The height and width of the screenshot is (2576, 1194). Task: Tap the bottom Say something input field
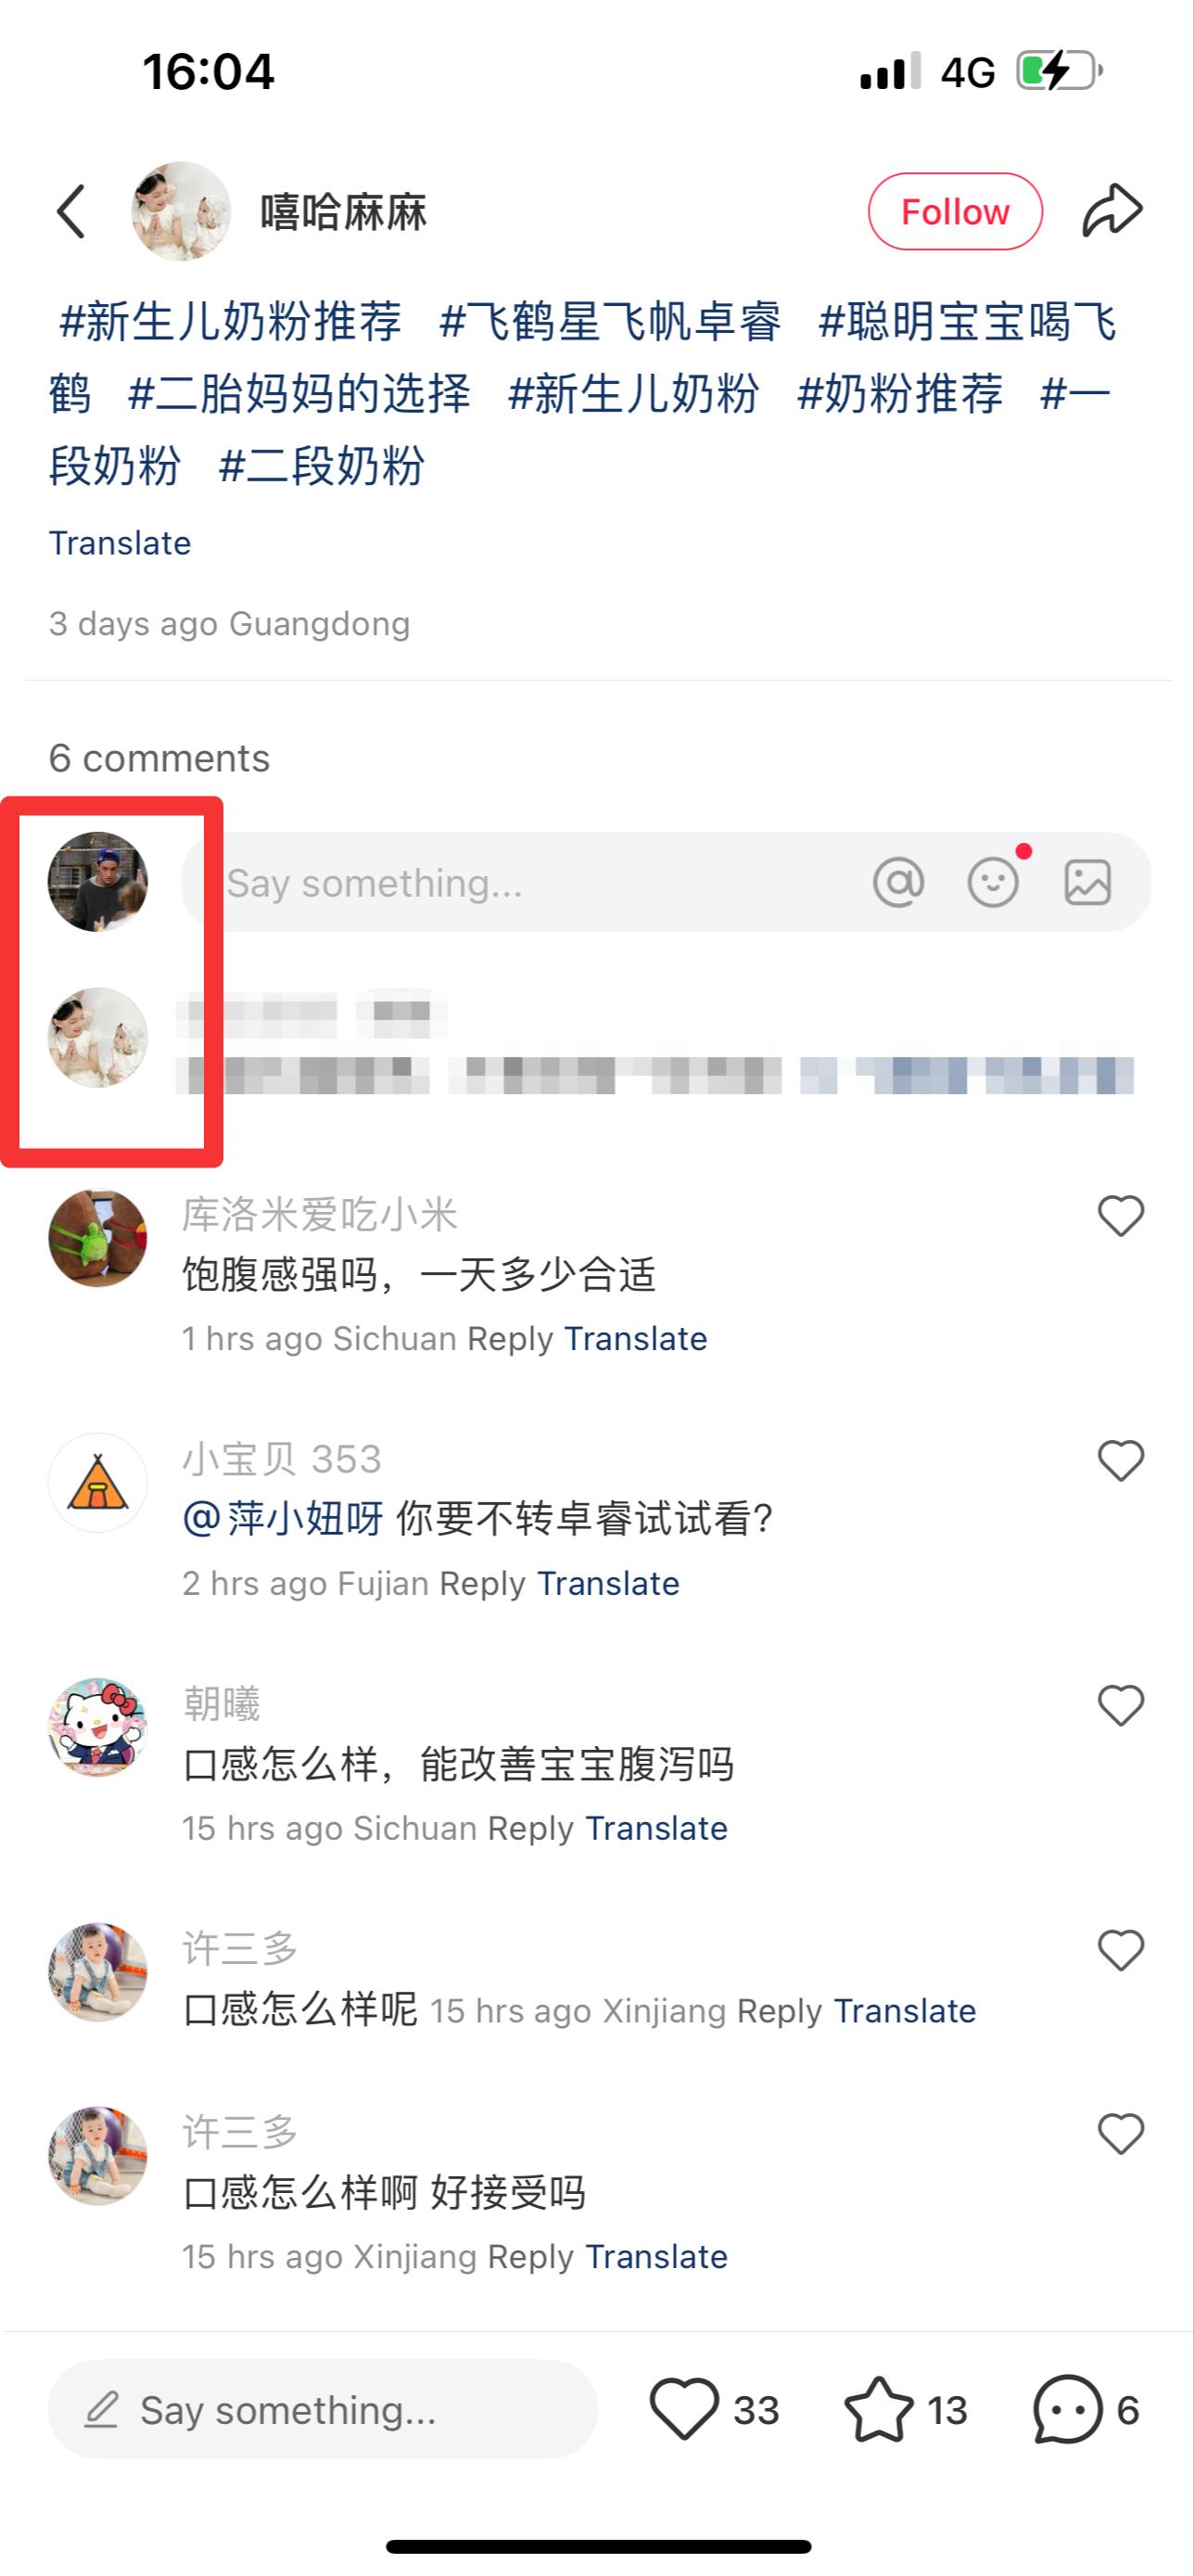(323, 2409)
